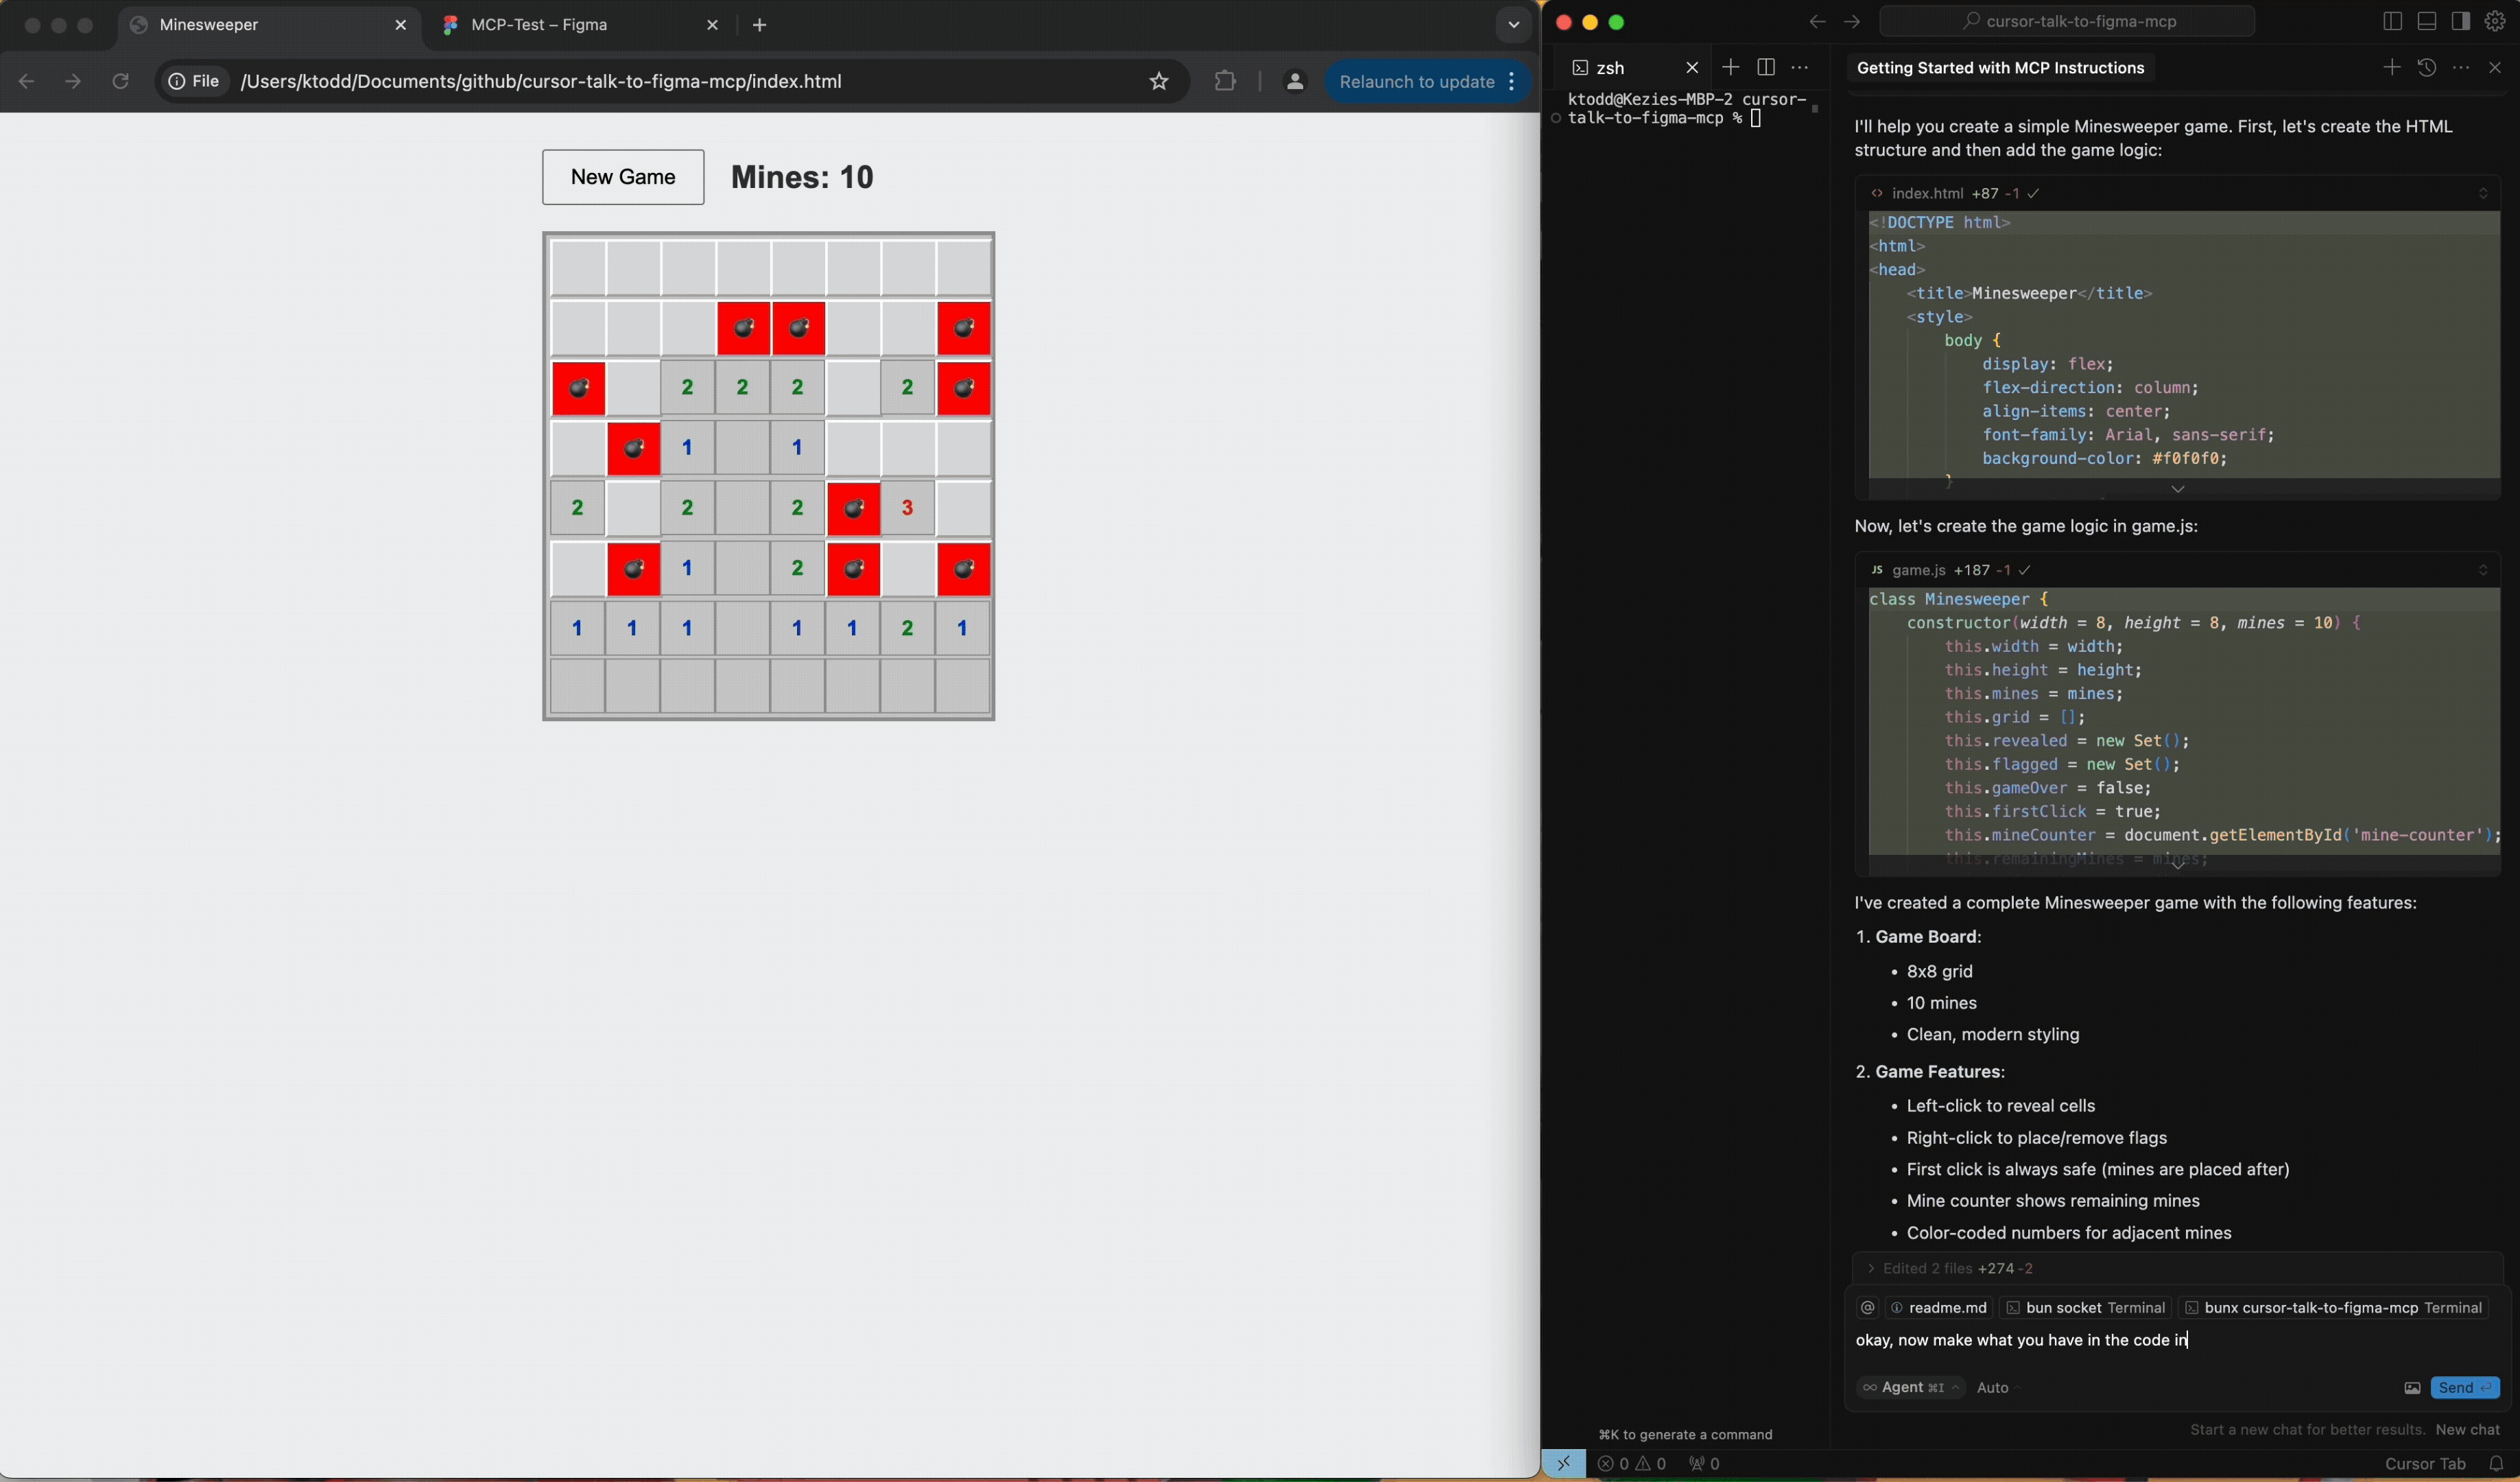This screenshot has height=1482, width=2520.
Task: Bookmark the index.html page with the star
Action: tap(1158, 81)
